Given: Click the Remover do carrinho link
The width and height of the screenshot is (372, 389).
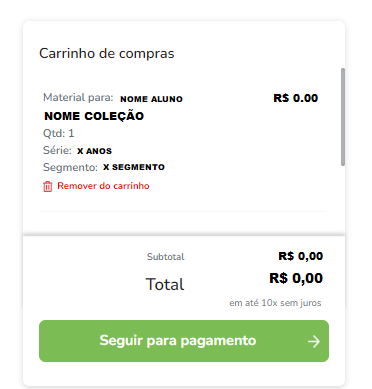Looking at the screenshot, I should pyautogui.click(x=103, y=186).
